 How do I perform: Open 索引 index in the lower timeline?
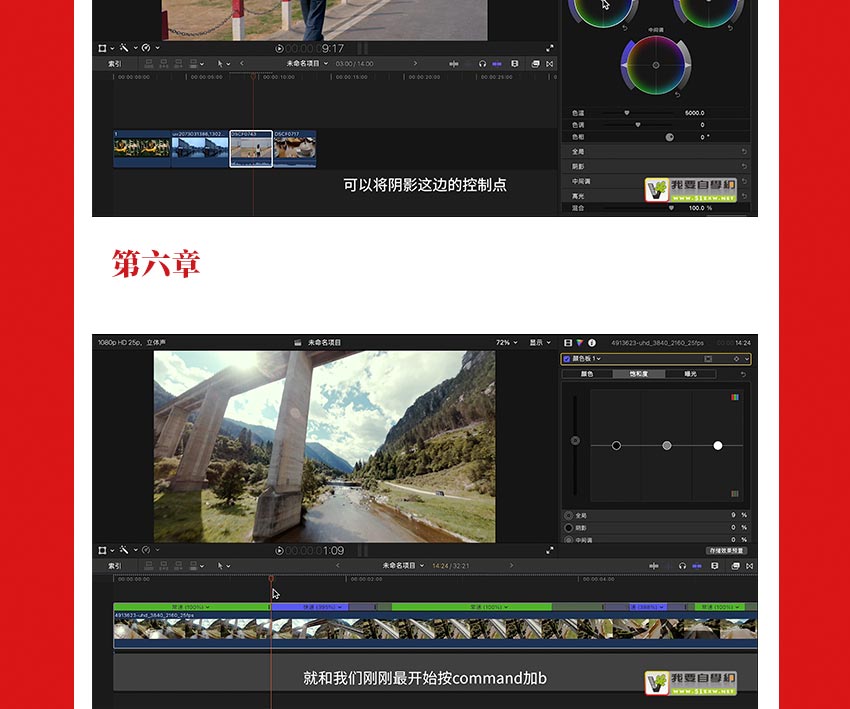pyautogui.click(x=115, y=566)
